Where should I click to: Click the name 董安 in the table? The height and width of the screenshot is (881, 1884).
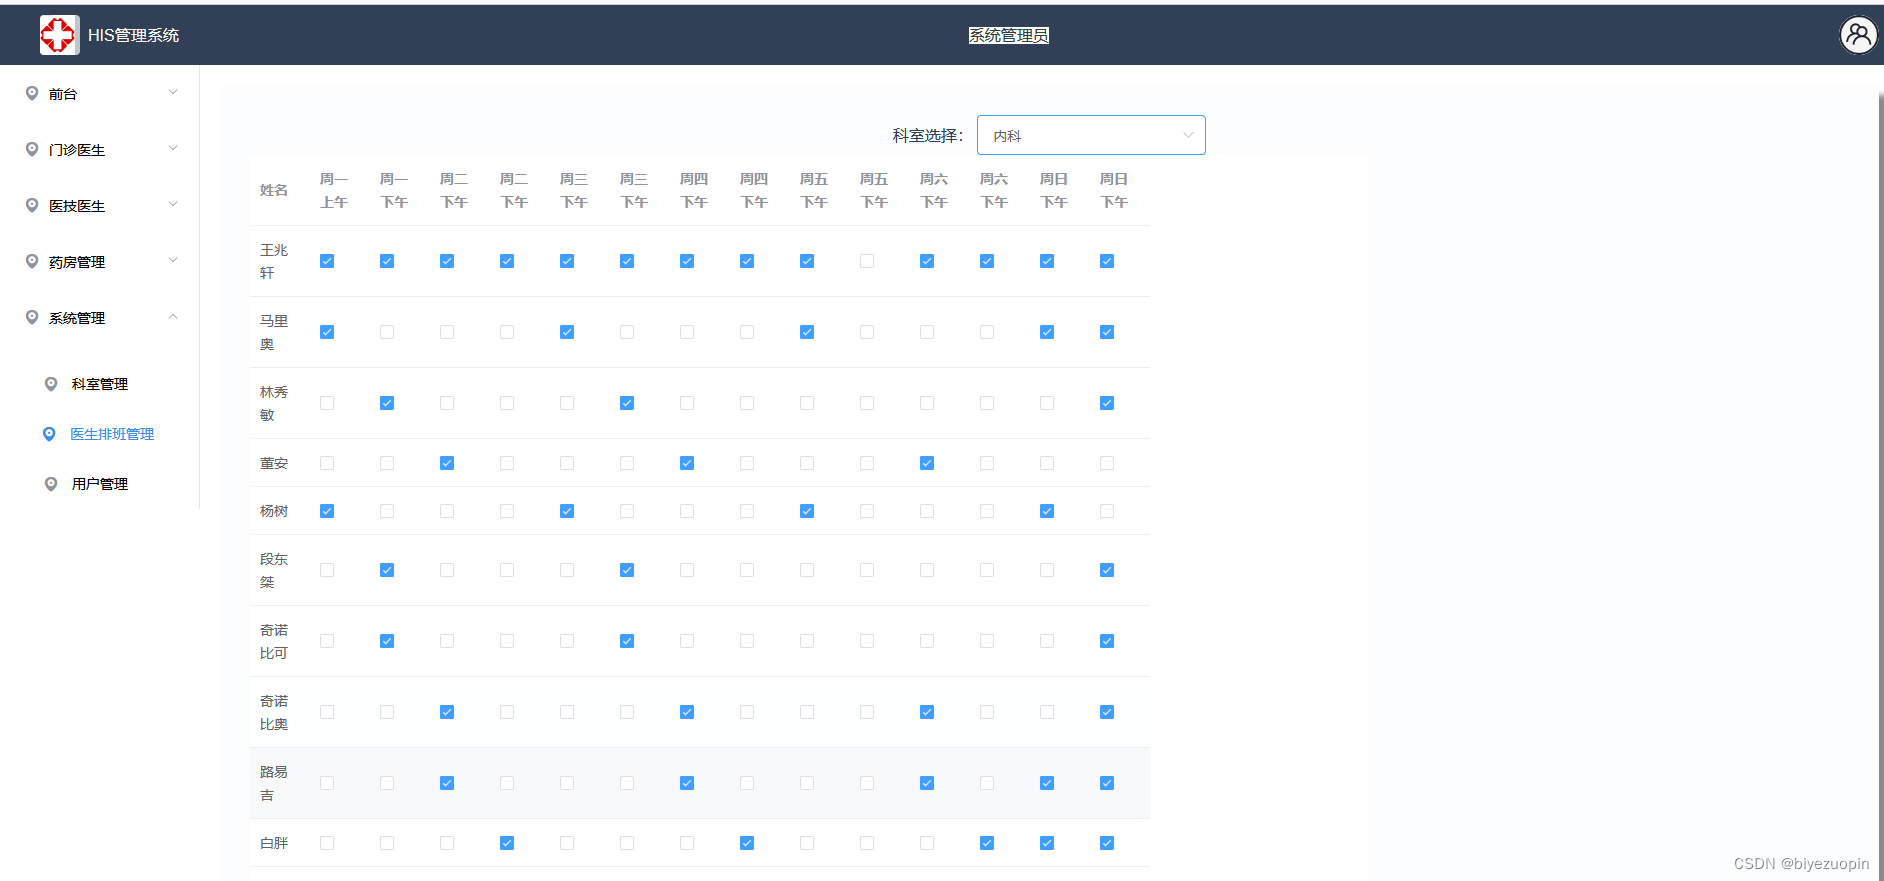click(x=274, y=463)
